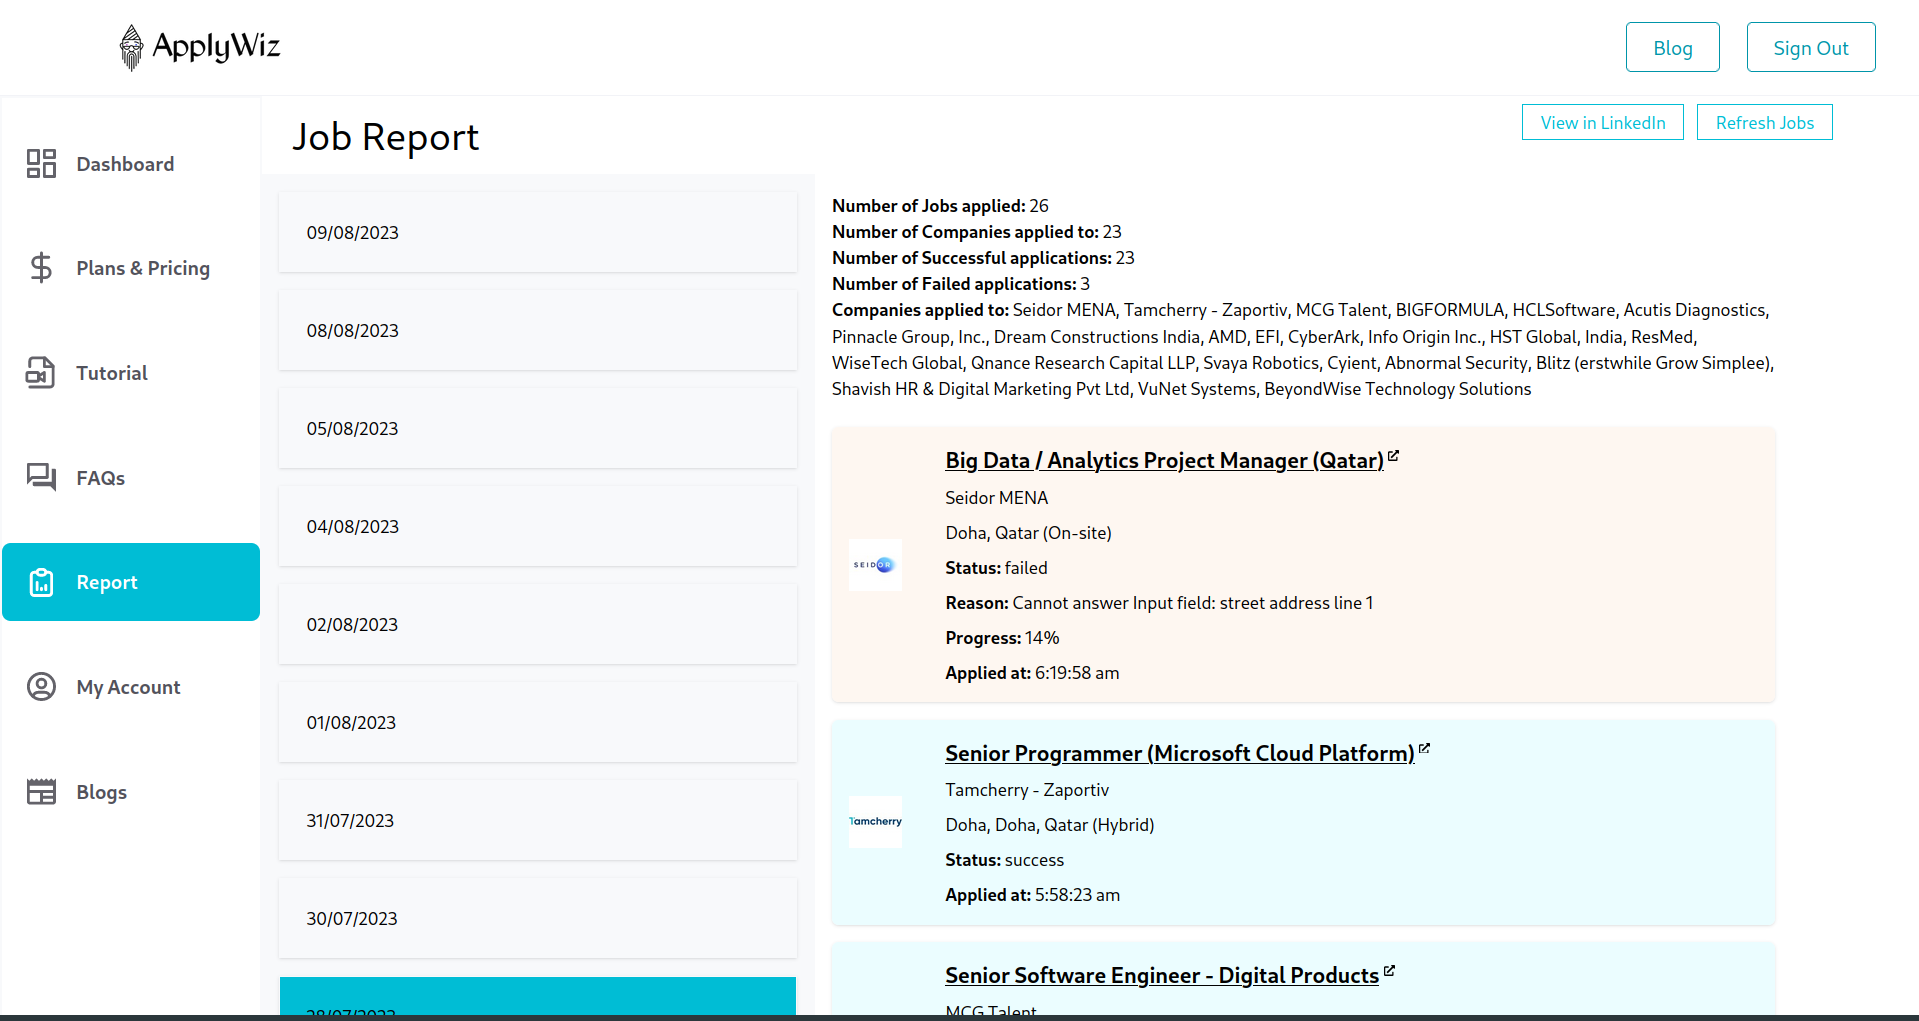Click the Blogs layout icon

click(x=41, y=791)
